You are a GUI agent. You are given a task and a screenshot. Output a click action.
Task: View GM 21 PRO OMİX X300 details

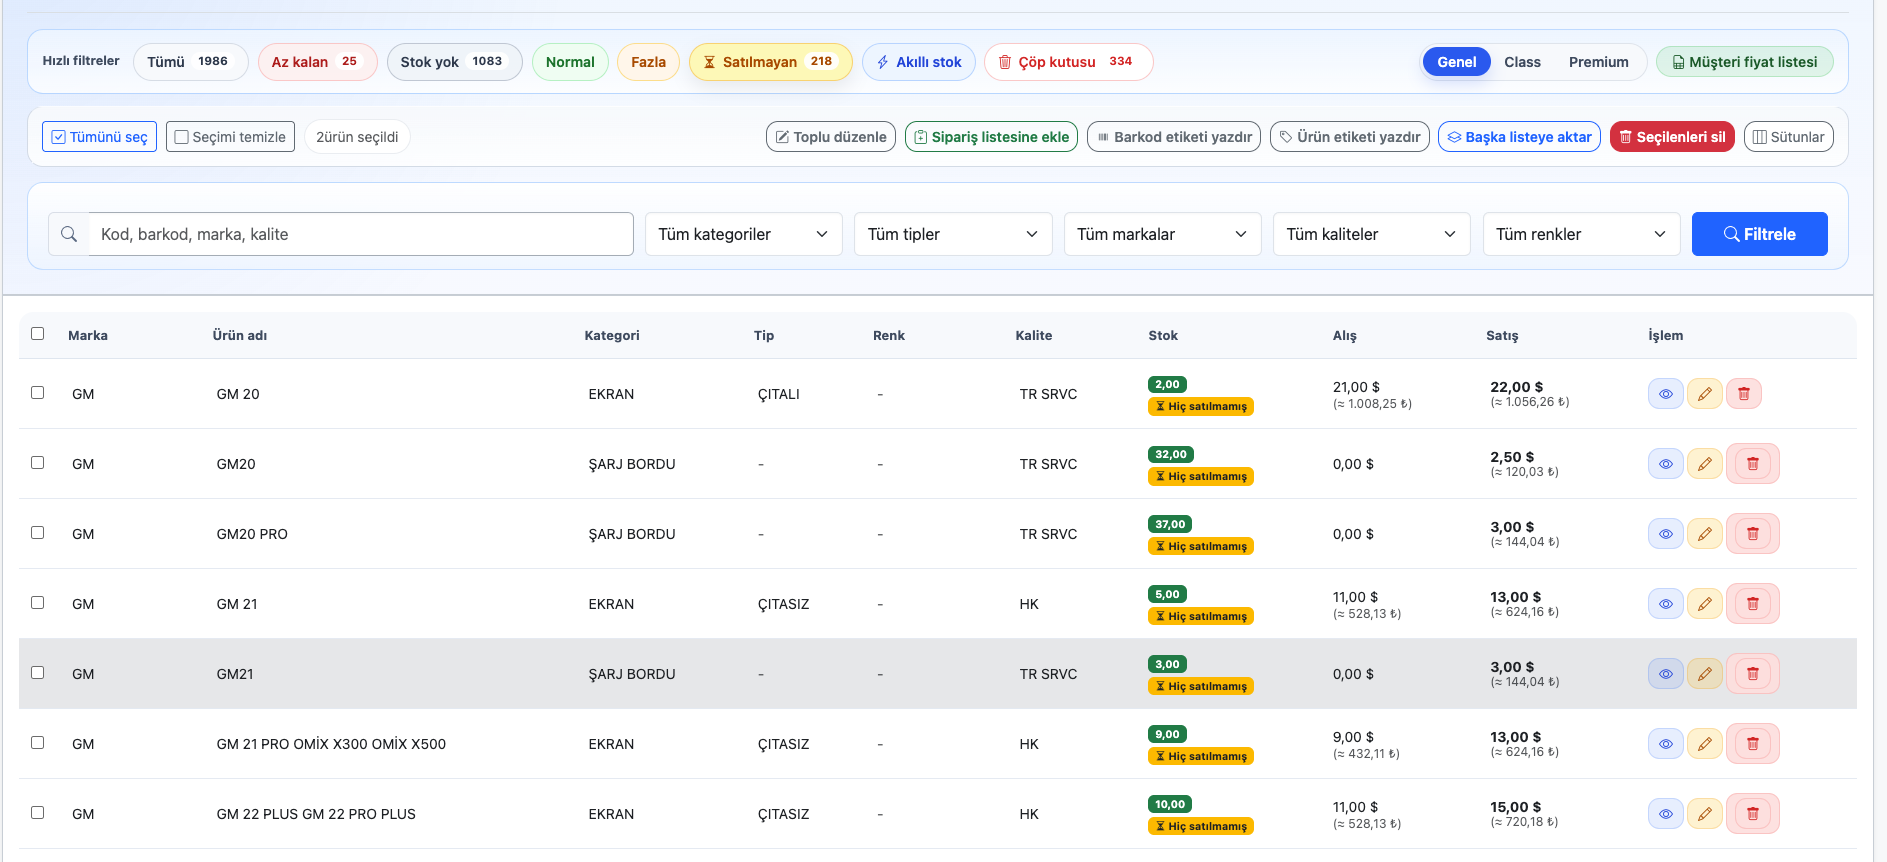click(x=1665, y=744)
